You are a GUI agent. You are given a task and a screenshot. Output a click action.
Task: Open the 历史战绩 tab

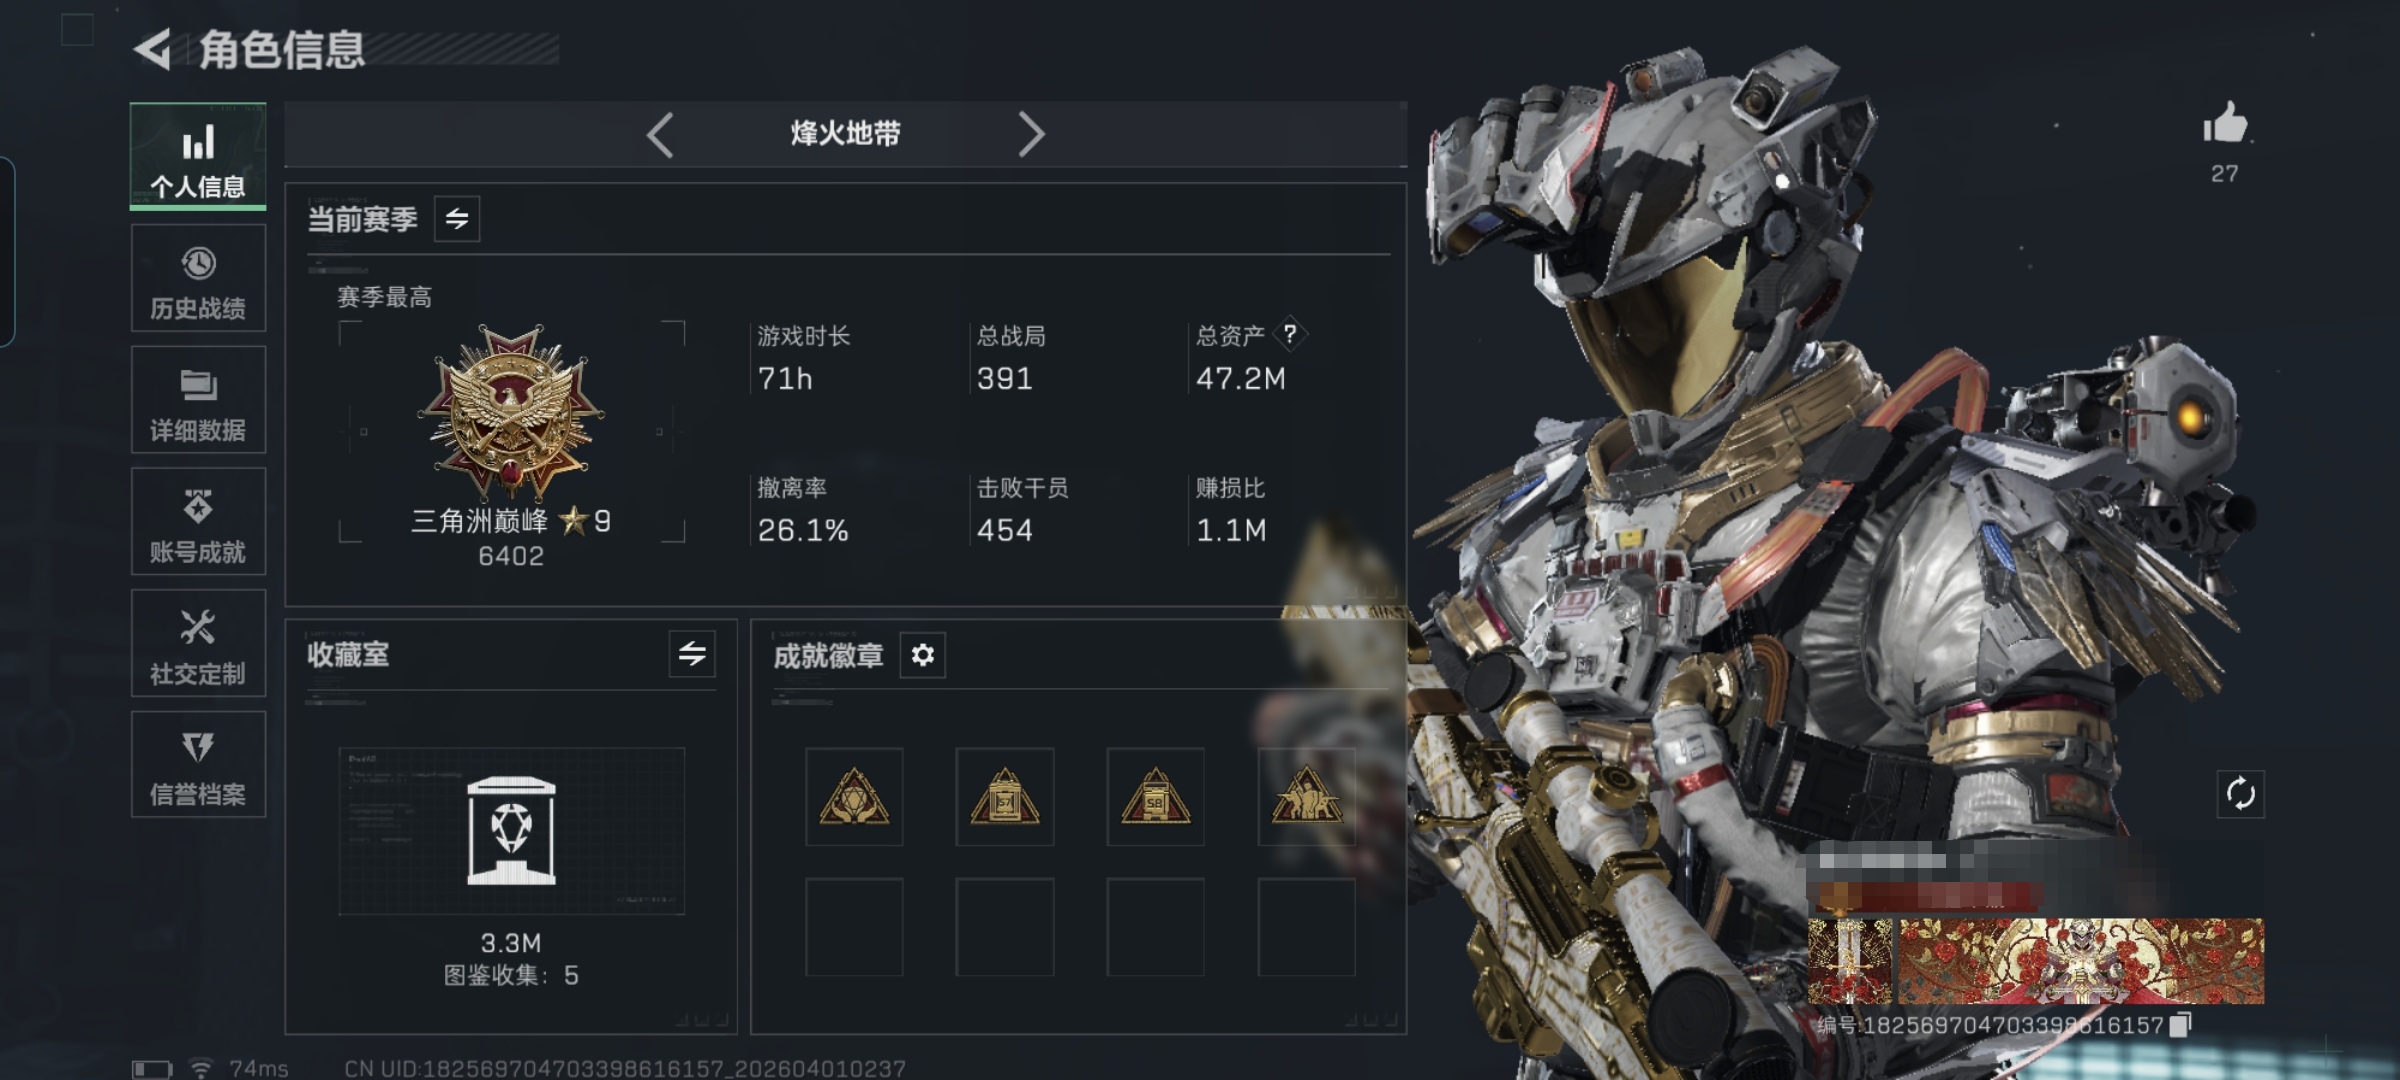(x=198, y=278)
